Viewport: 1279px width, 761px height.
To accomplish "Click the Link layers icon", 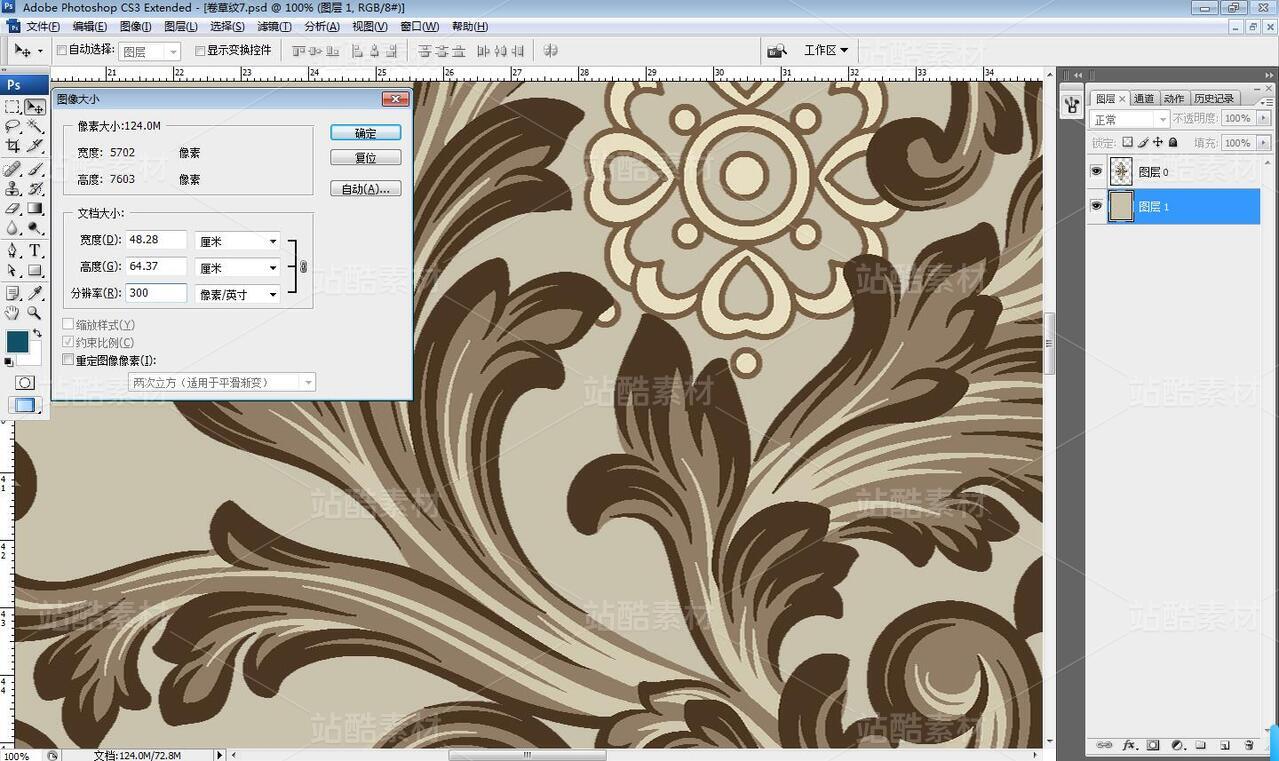I will (x=1104, y=745).
